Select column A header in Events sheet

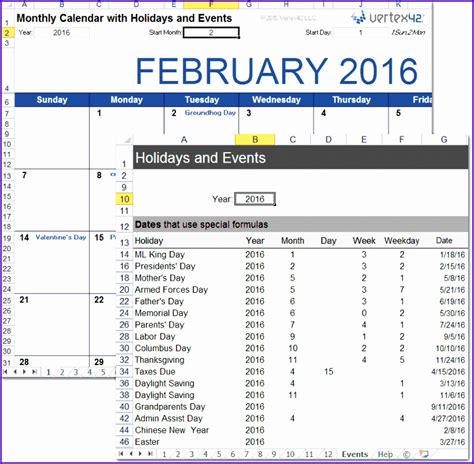184,140
